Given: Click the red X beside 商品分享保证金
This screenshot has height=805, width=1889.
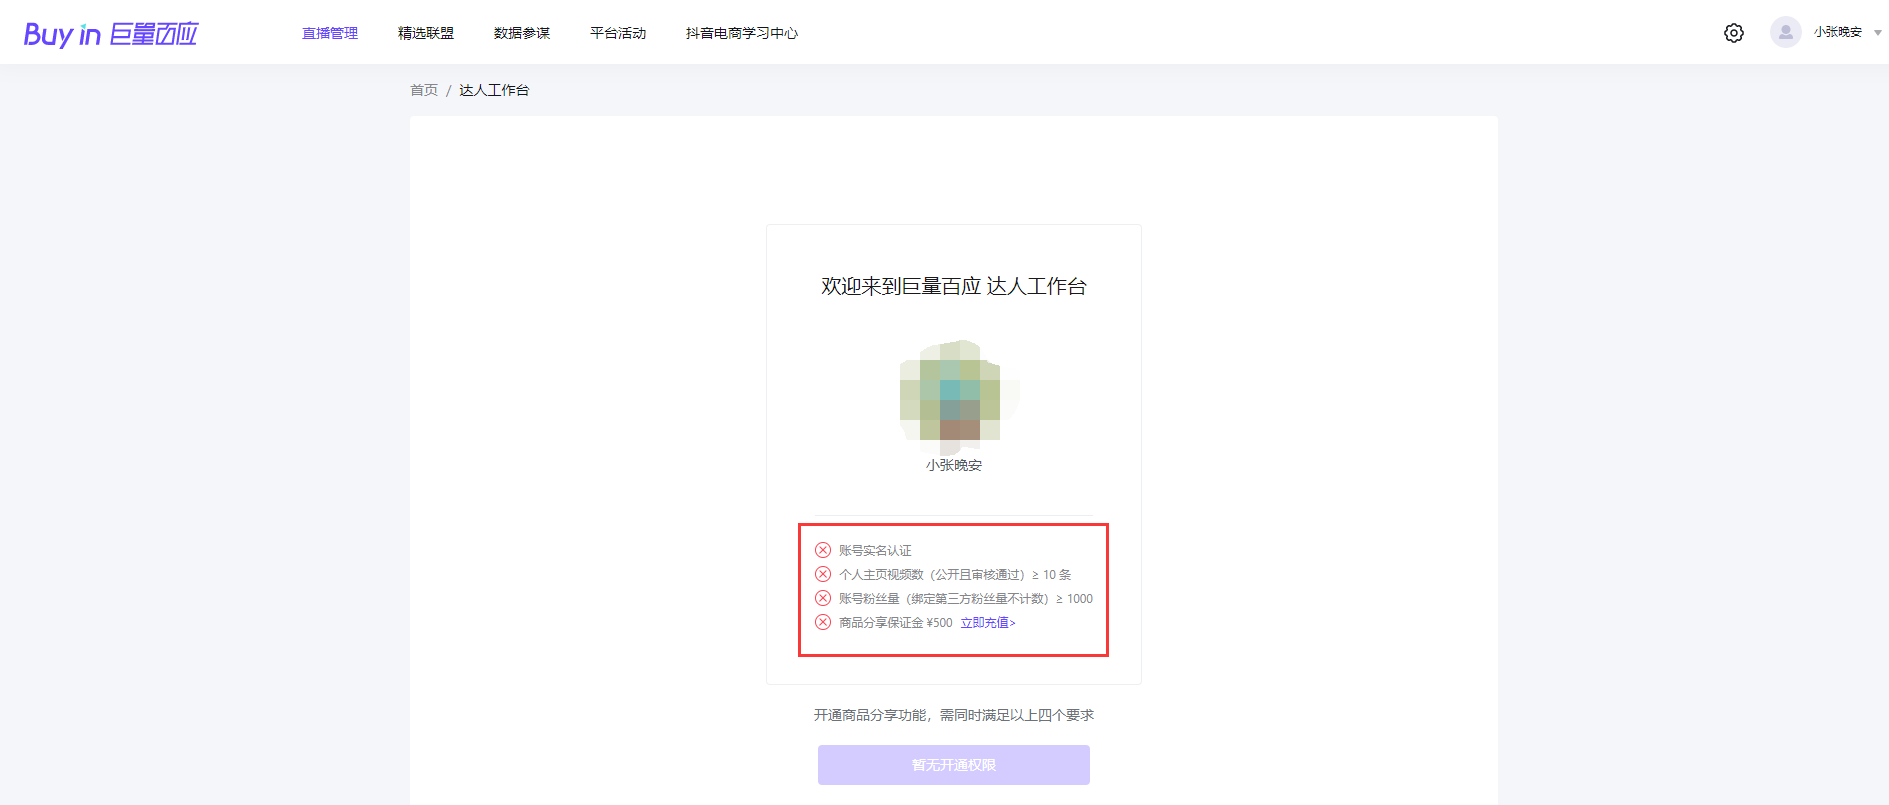Looking at the screenshot, I should tap(823, 622).
